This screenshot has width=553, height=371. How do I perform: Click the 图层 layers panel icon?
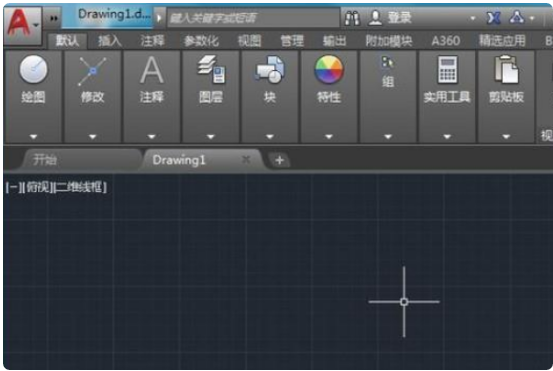[211, 69]
